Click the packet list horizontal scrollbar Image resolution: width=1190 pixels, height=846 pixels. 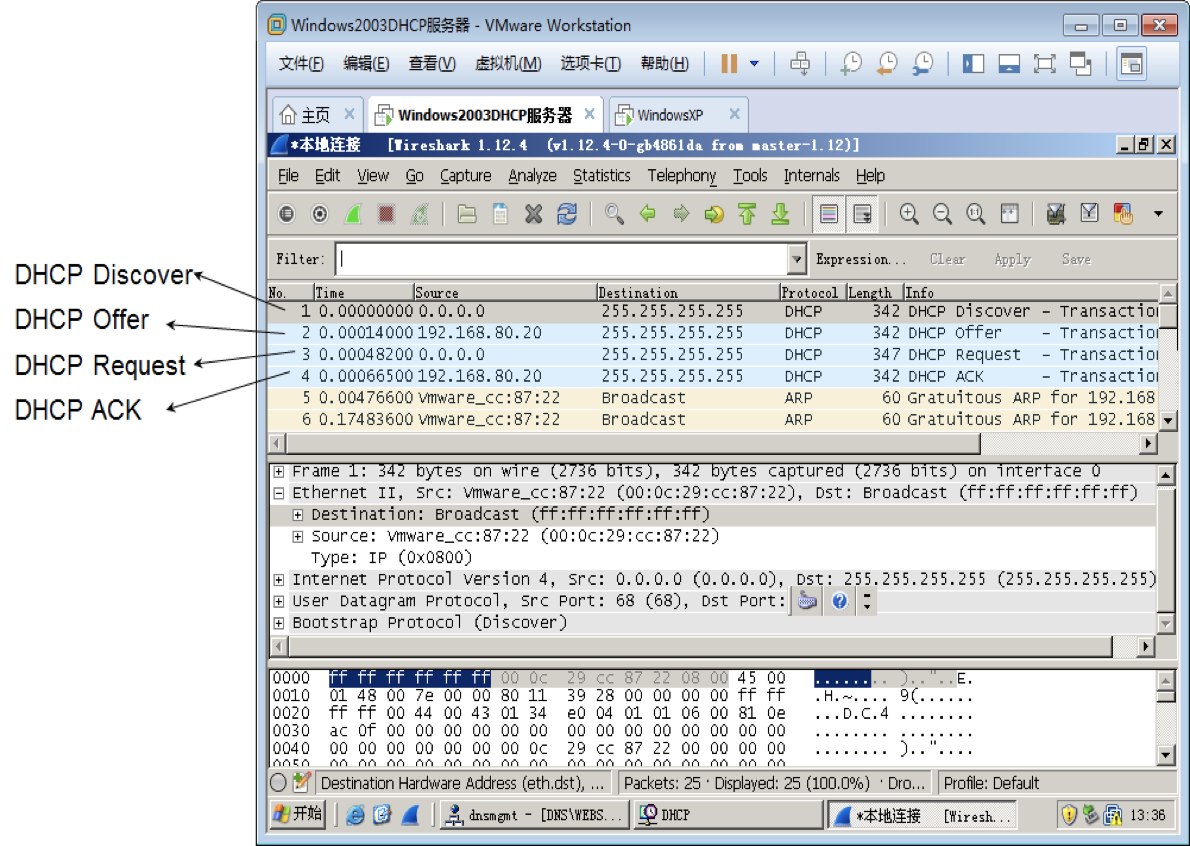(x=634, y=443)
